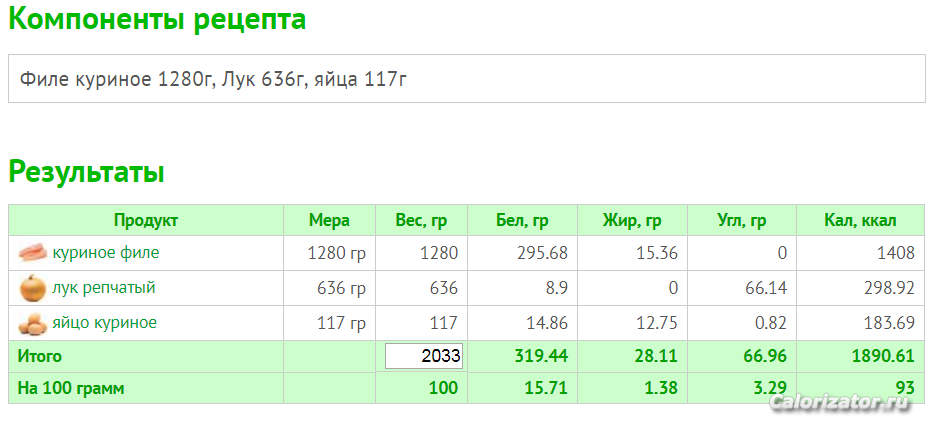Click the onion product icon
Viewport: 932px width, 423px height.
[32, 289]
